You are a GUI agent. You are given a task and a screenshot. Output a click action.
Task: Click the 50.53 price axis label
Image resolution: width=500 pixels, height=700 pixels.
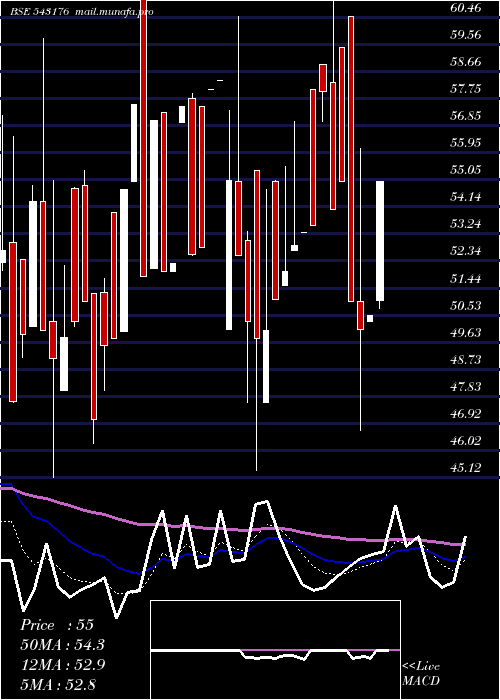point(466,305)
